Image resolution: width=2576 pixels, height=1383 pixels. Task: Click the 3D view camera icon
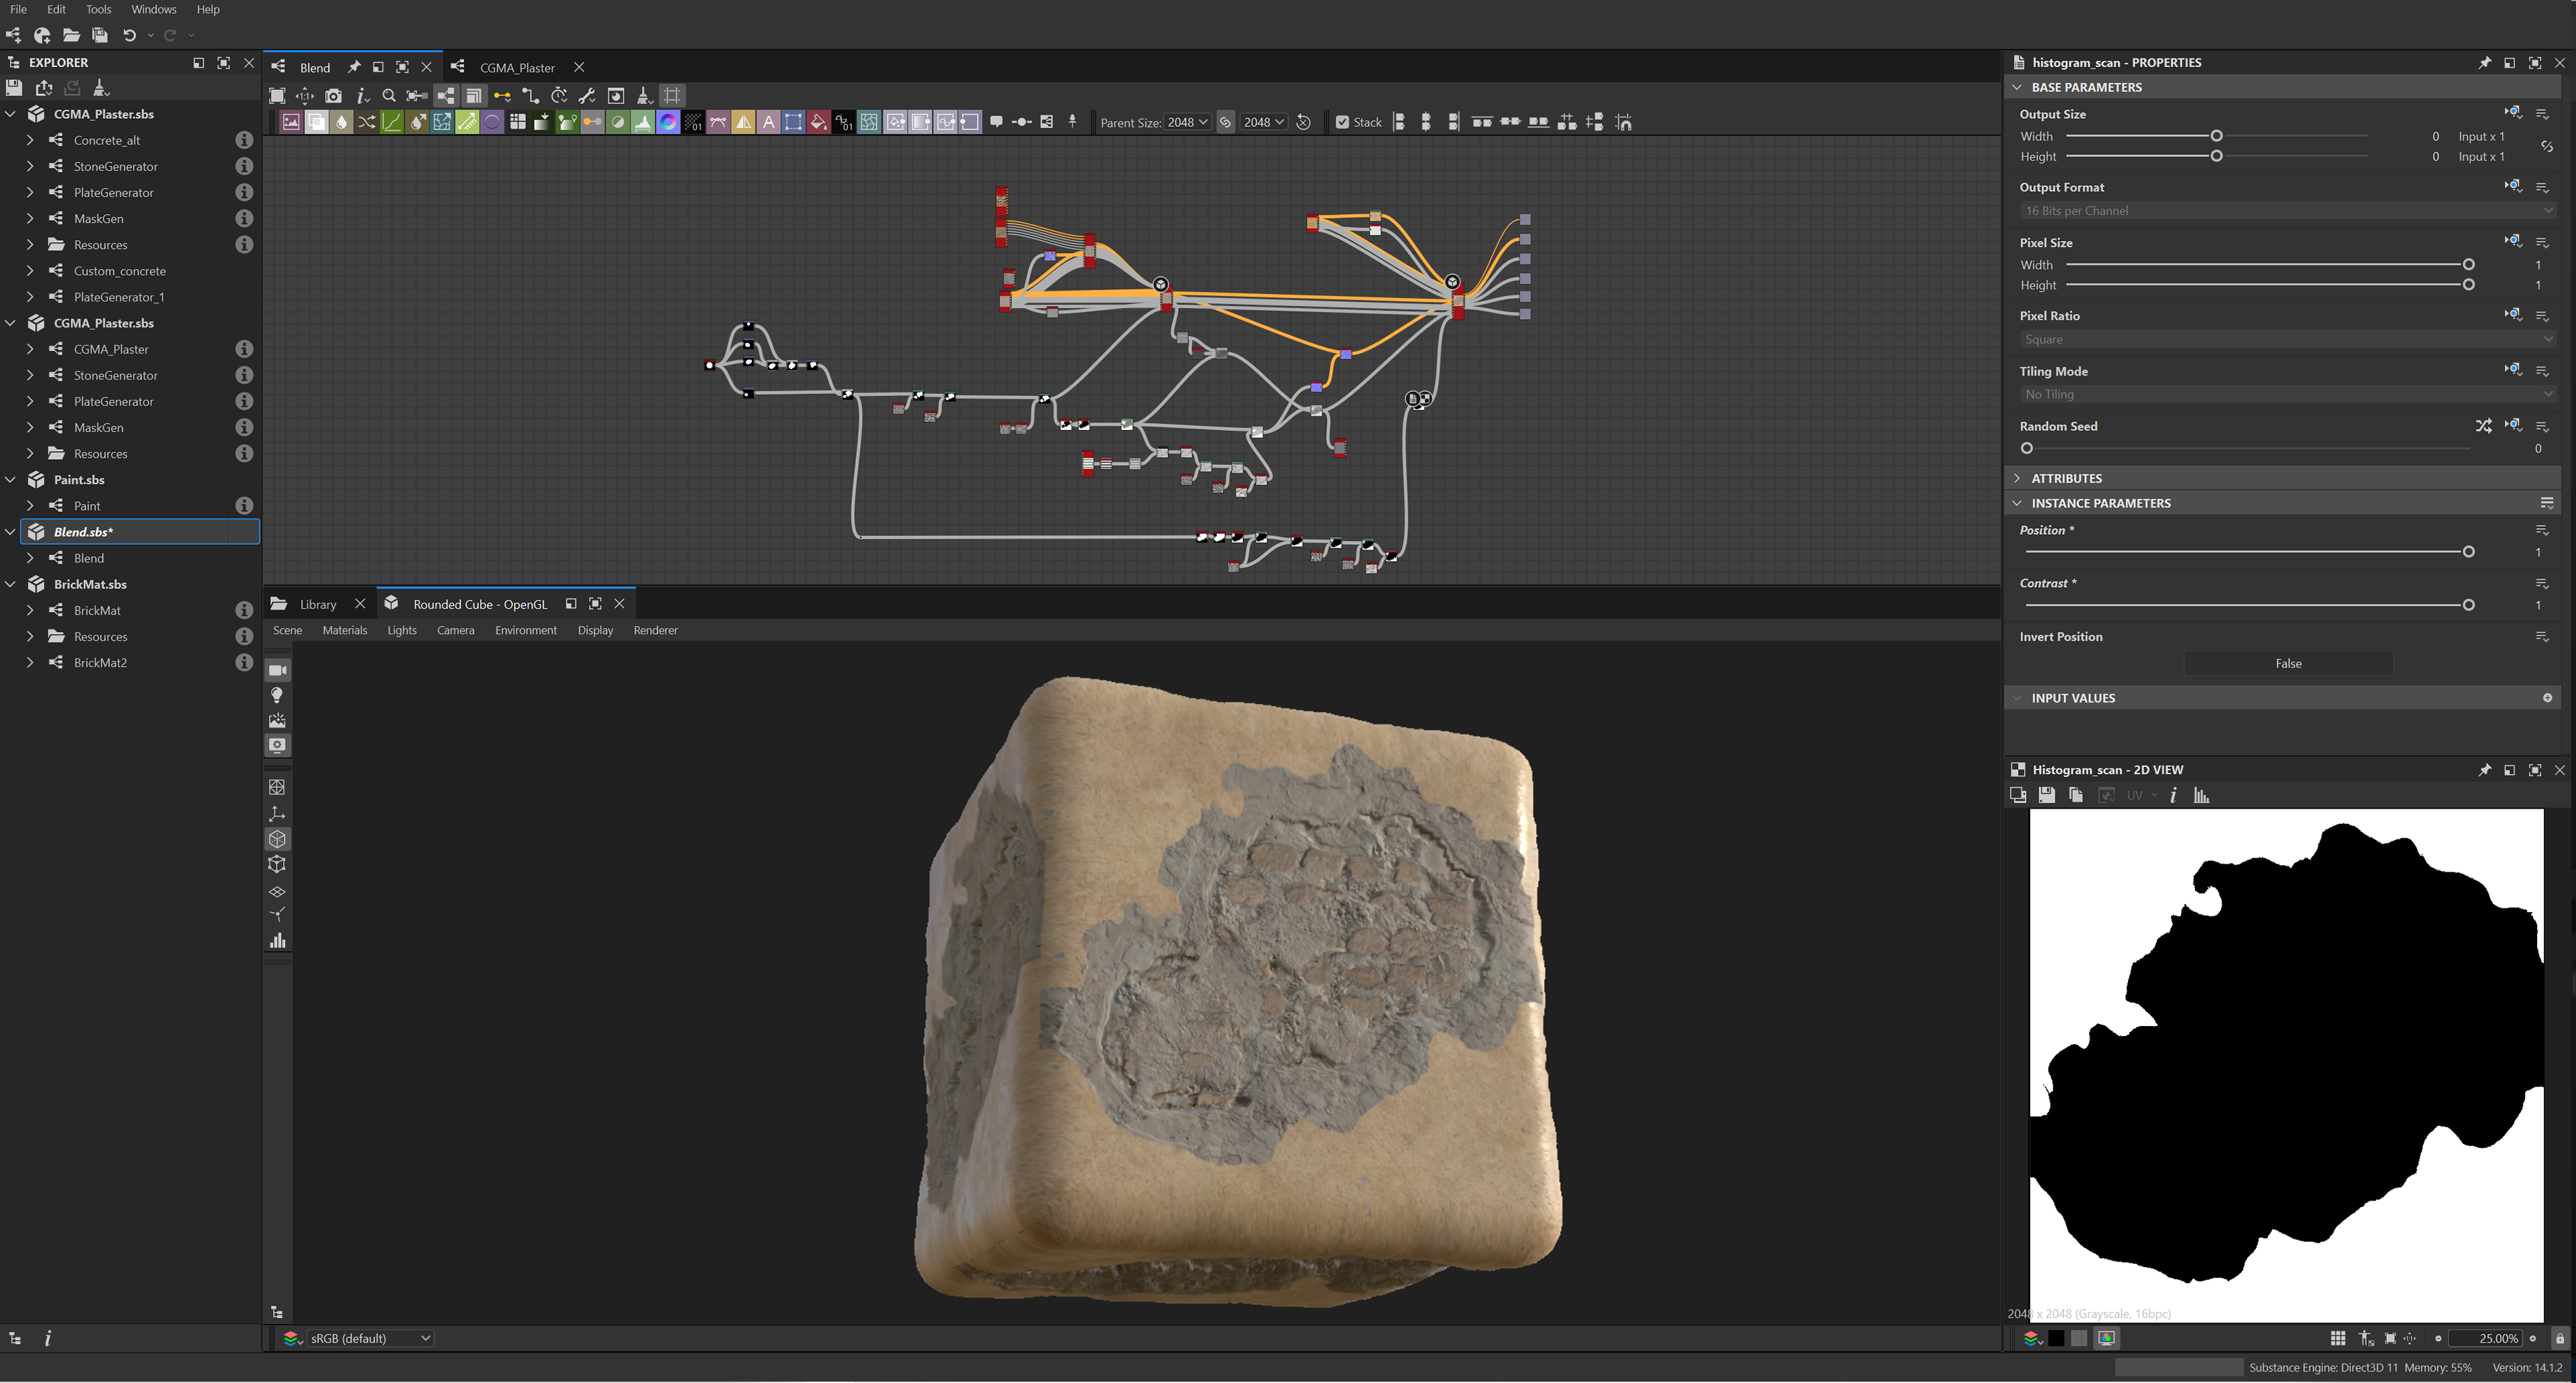[x=278, y=670]
